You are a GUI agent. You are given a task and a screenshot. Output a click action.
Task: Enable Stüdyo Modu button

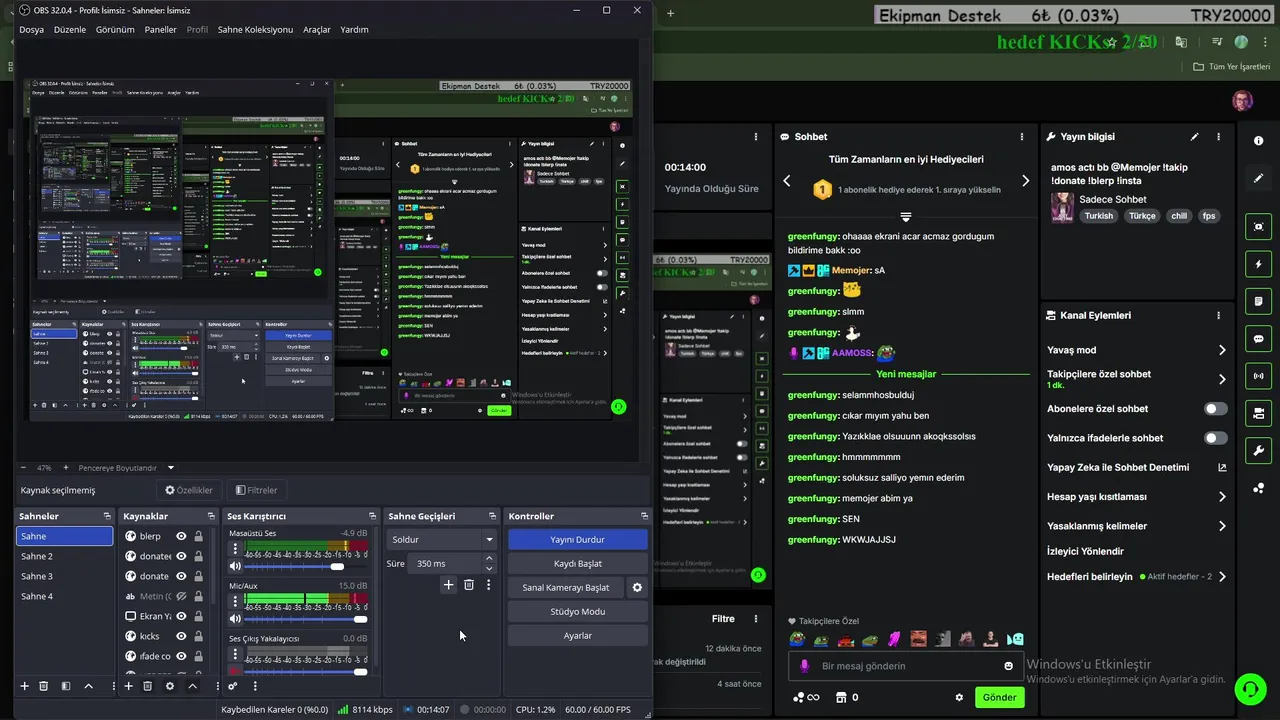(577, 611)
